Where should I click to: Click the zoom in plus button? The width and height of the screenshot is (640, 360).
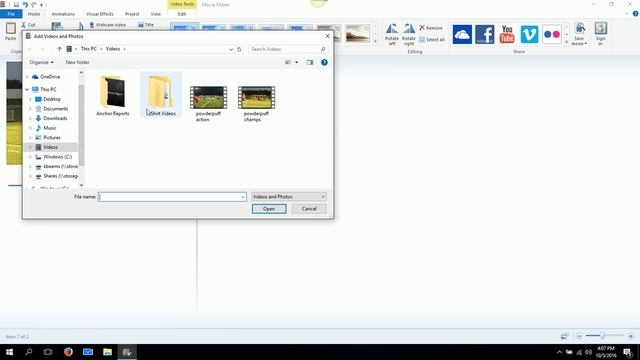[x=631, y=336]
